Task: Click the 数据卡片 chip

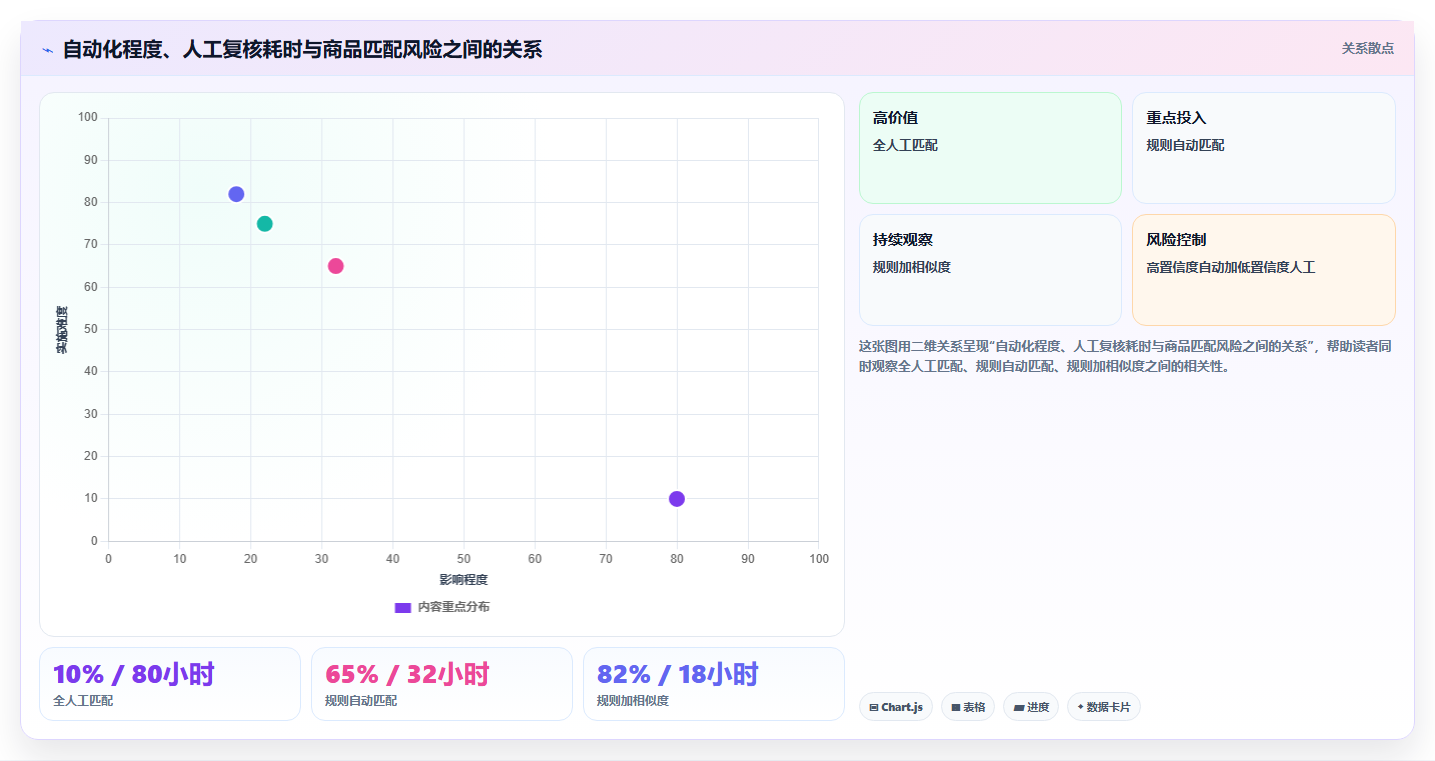Action: coord(1104,707)
